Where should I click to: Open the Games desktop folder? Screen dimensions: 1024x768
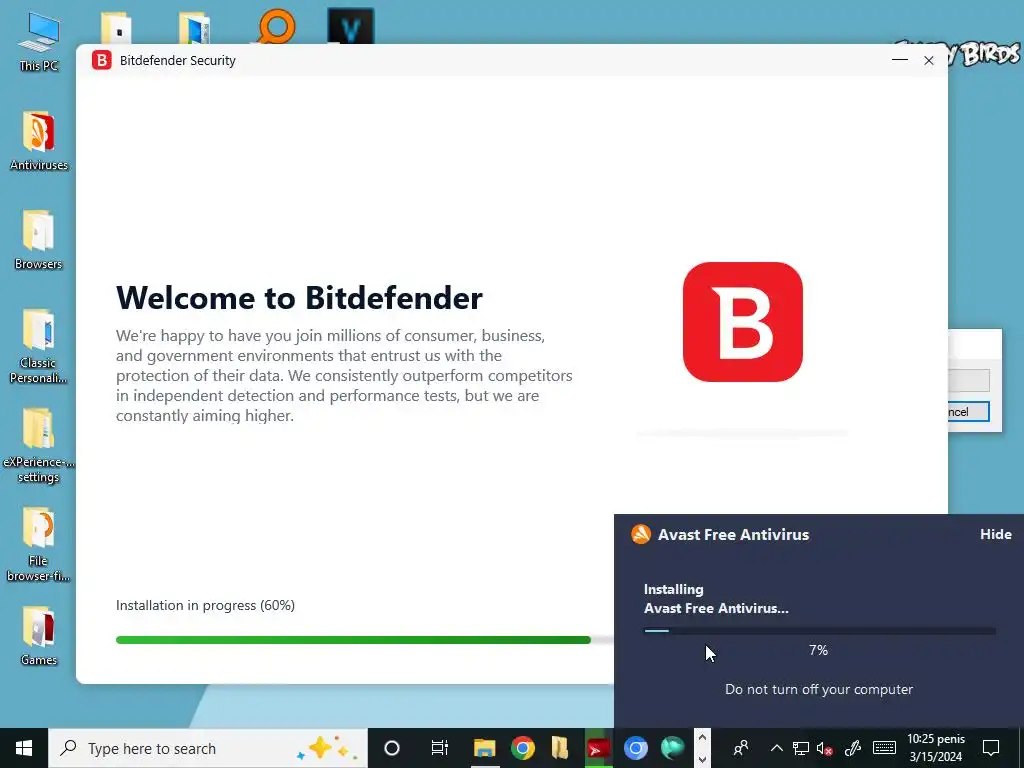click(x=39, y=635)
